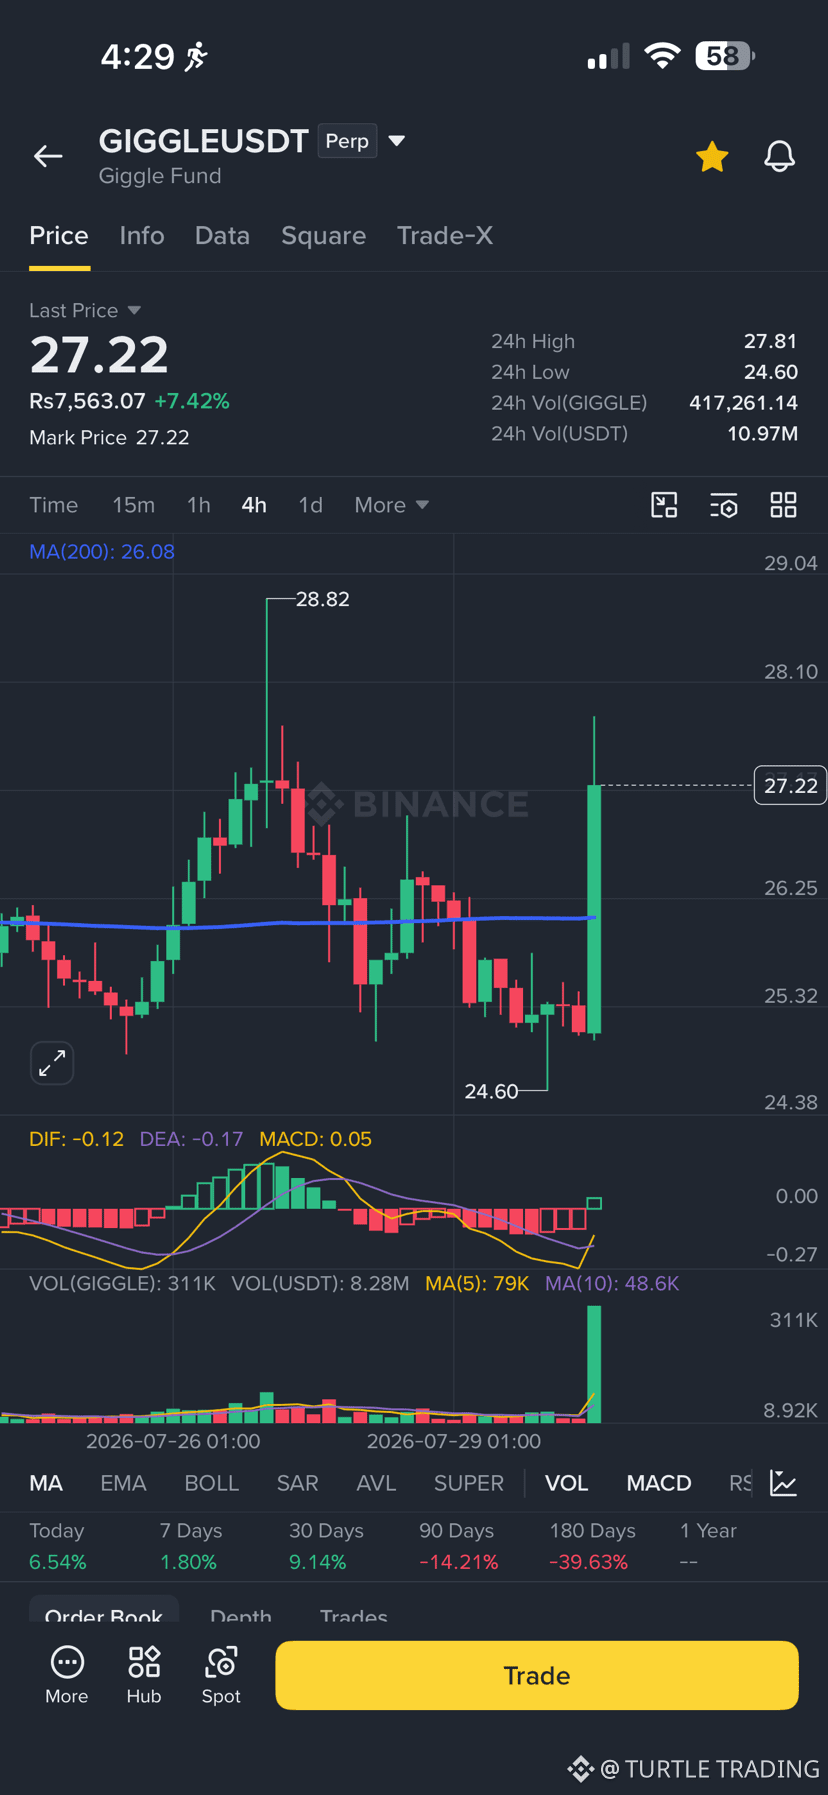The width and height of the screenshot is (828, 1795).
Task: Tap the DIF: -0.12 MACD label
Action: (x=77, y=1139)
